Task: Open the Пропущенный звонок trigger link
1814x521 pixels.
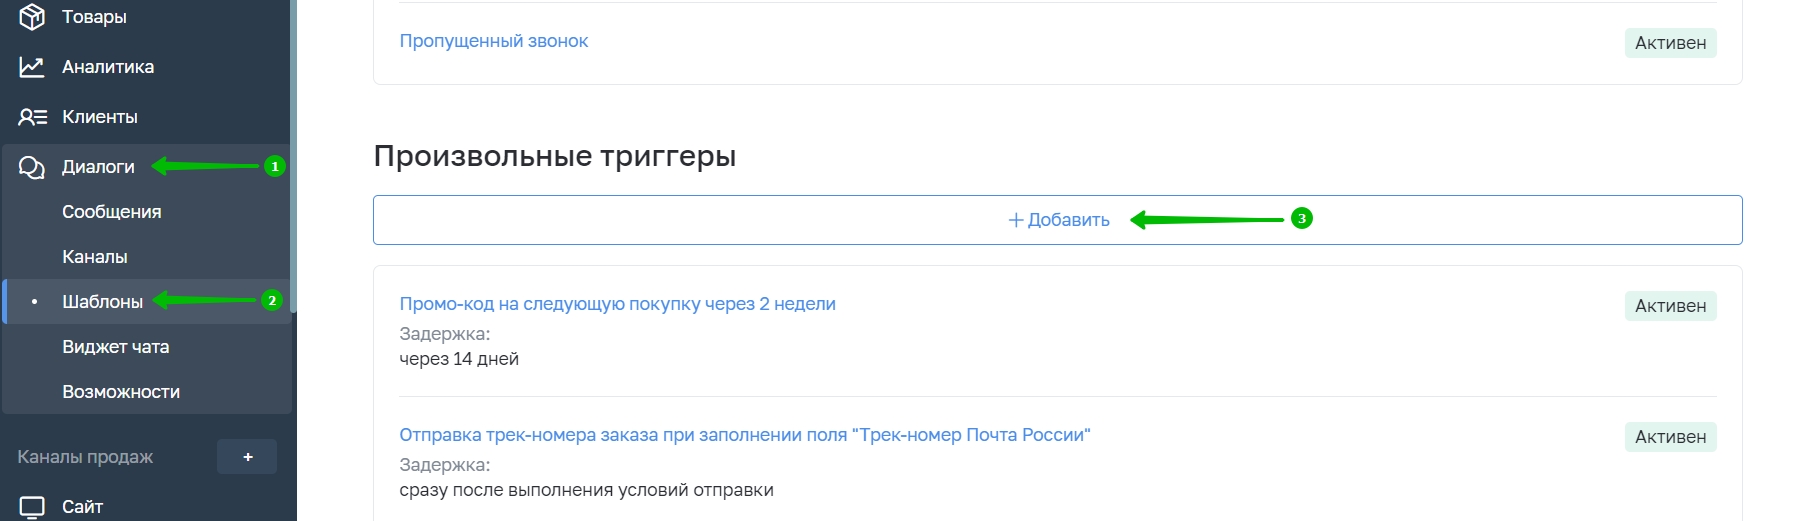Action: [494, 41]
